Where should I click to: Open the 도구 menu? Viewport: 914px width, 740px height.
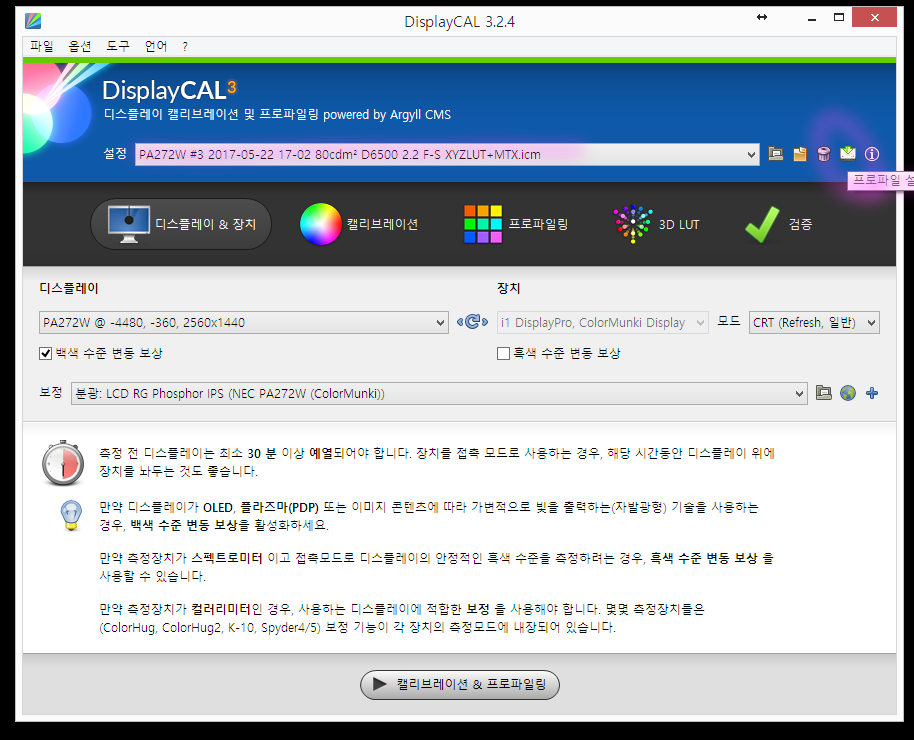(x=118, y=46)
